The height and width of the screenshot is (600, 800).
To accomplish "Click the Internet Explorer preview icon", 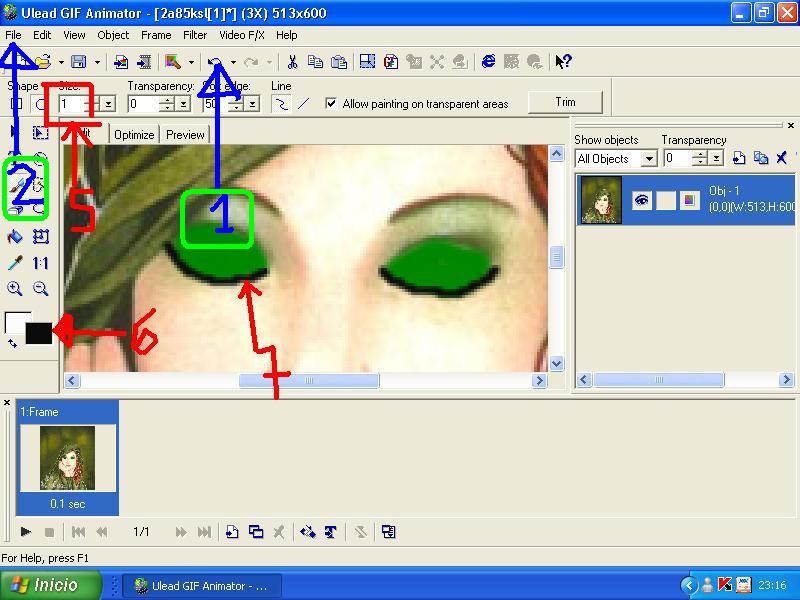I will coord(488,62).
